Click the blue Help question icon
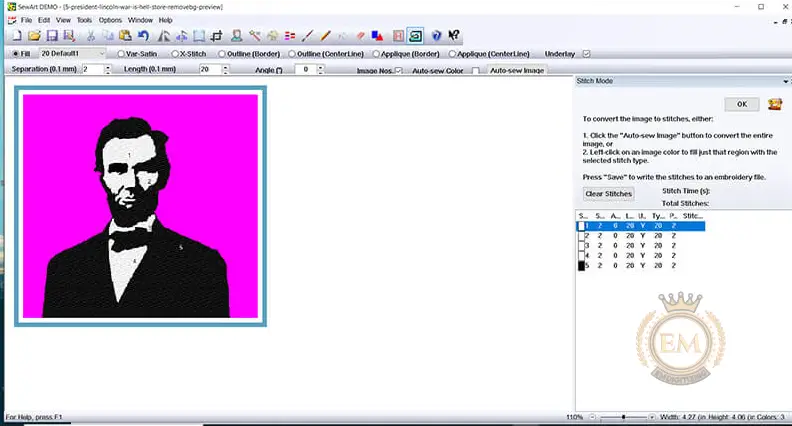This screenshot has width=792, height=426. 436,36
